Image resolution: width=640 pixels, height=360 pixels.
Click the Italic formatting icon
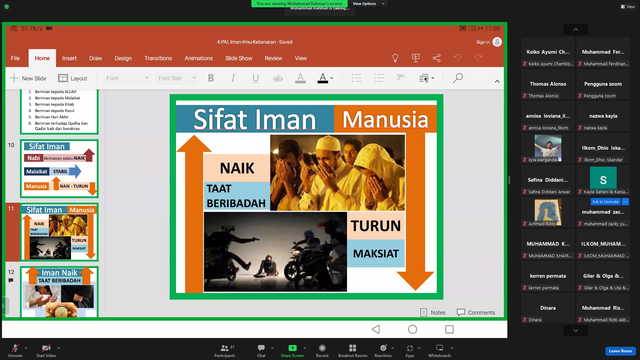(x=233, y=78)
